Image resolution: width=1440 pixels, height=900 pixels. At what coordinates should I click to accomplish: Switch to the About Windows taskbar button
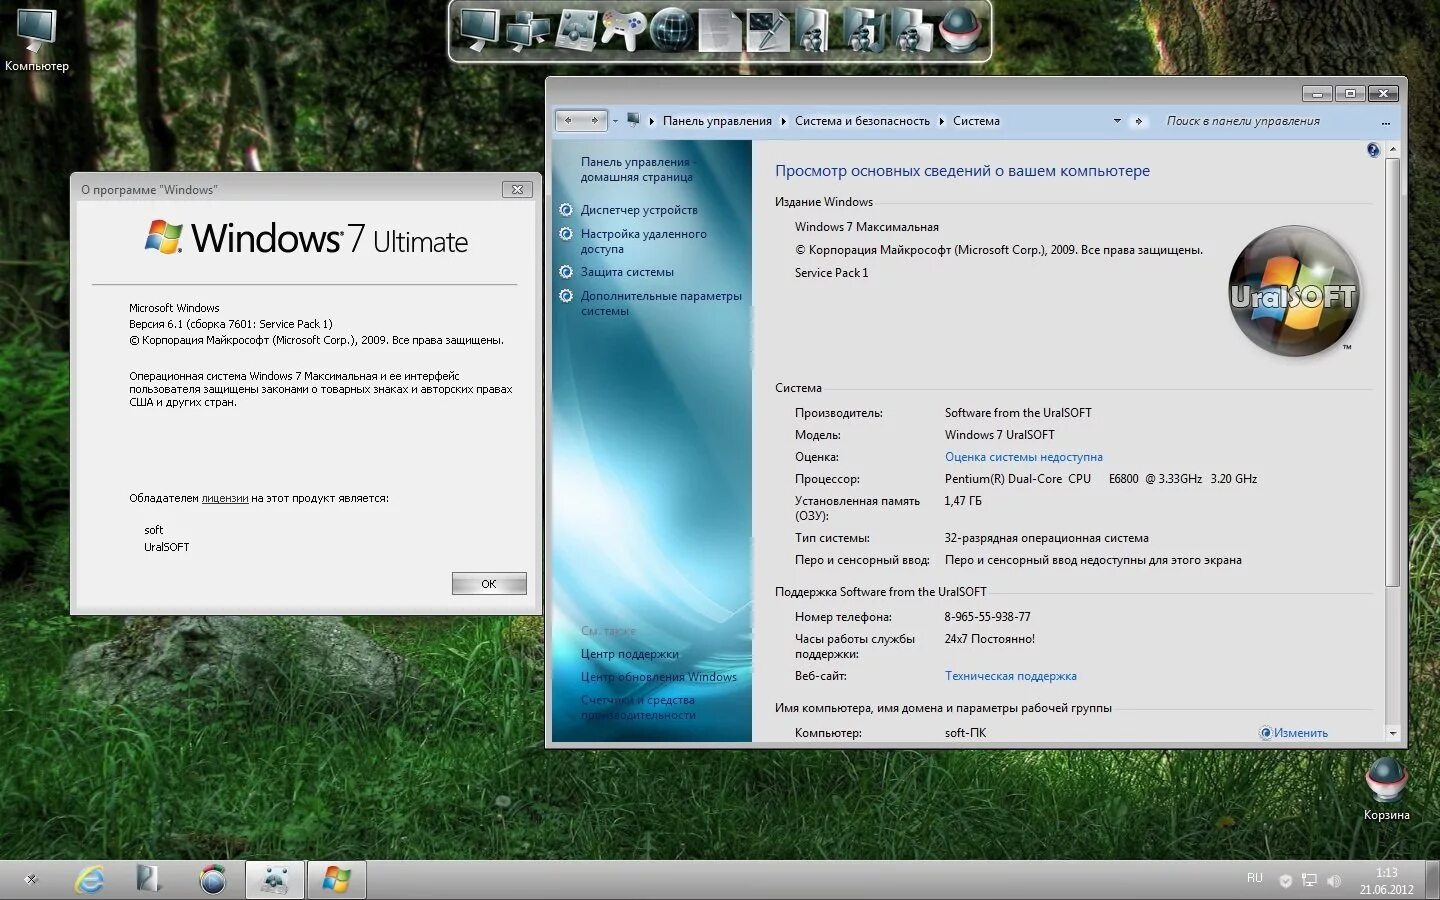point(336,880)
